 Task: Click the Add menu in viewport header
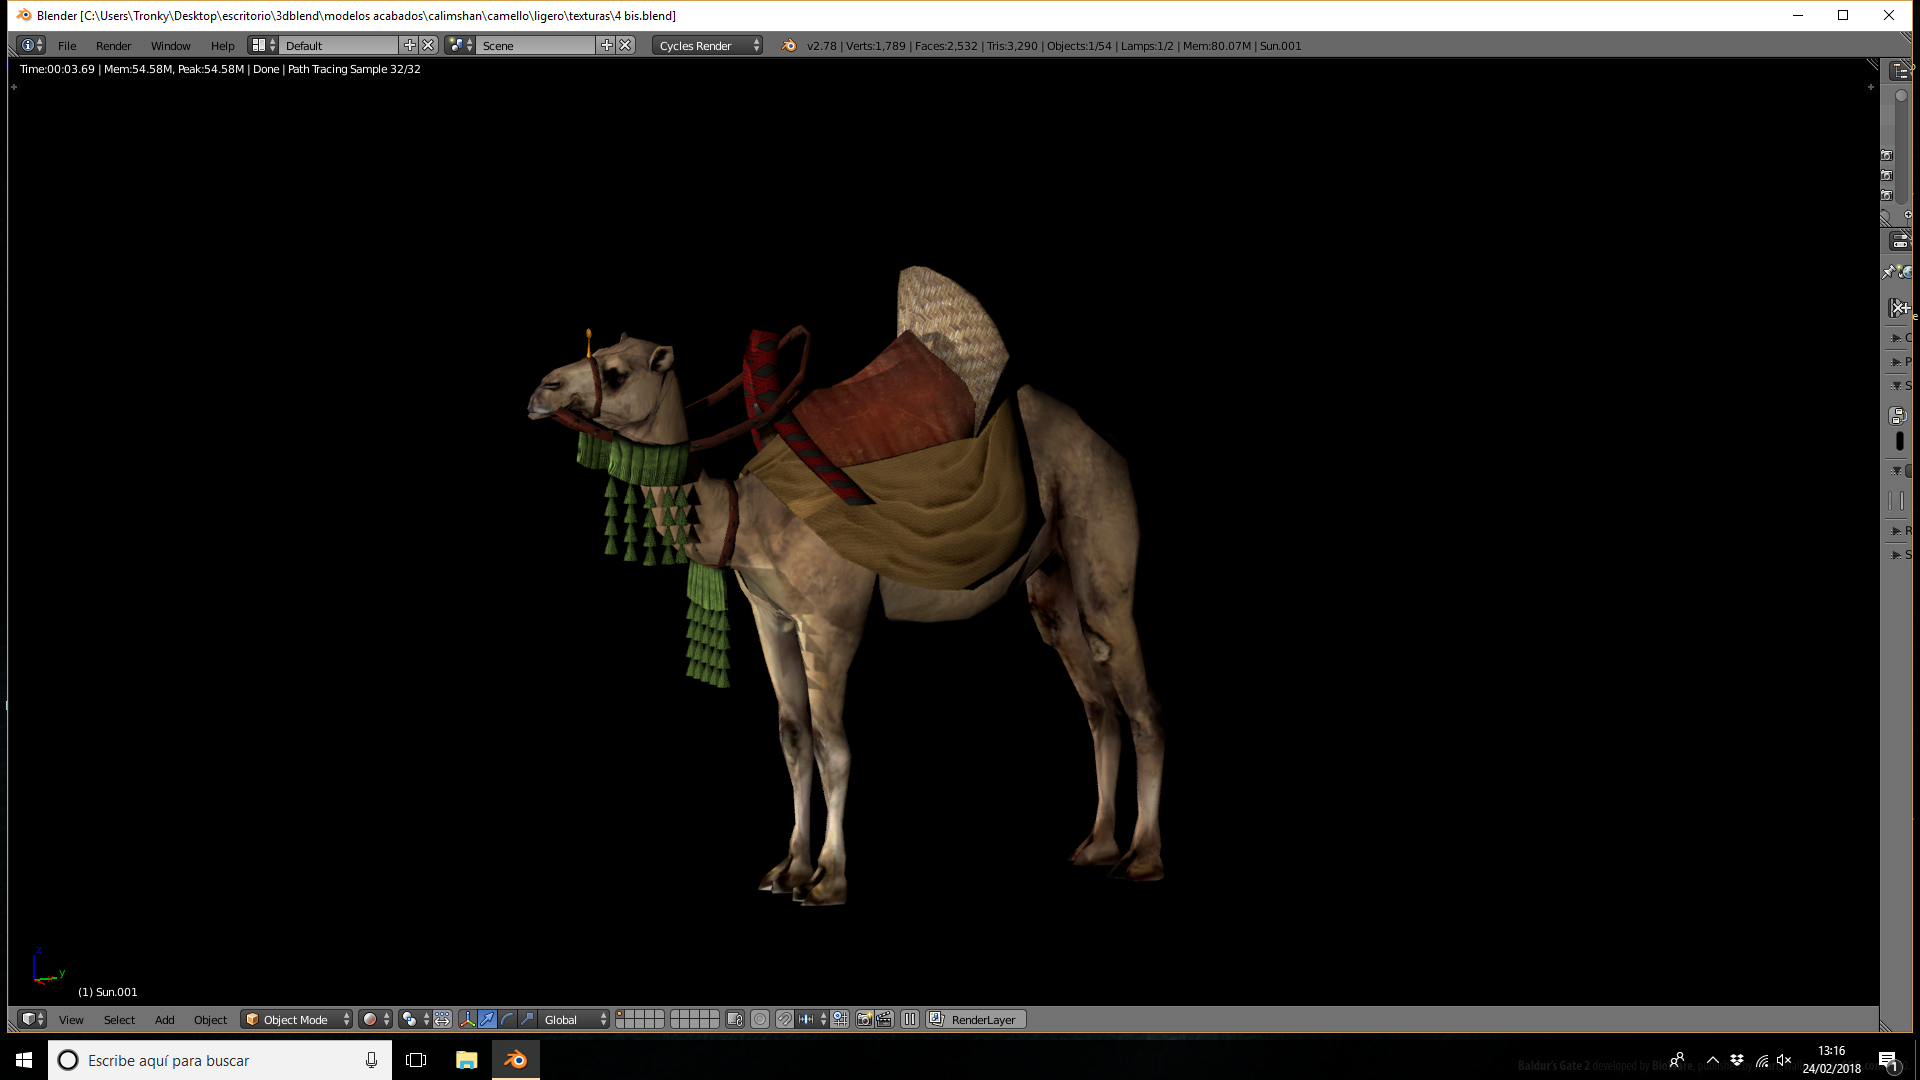(x=164, y=1019)
